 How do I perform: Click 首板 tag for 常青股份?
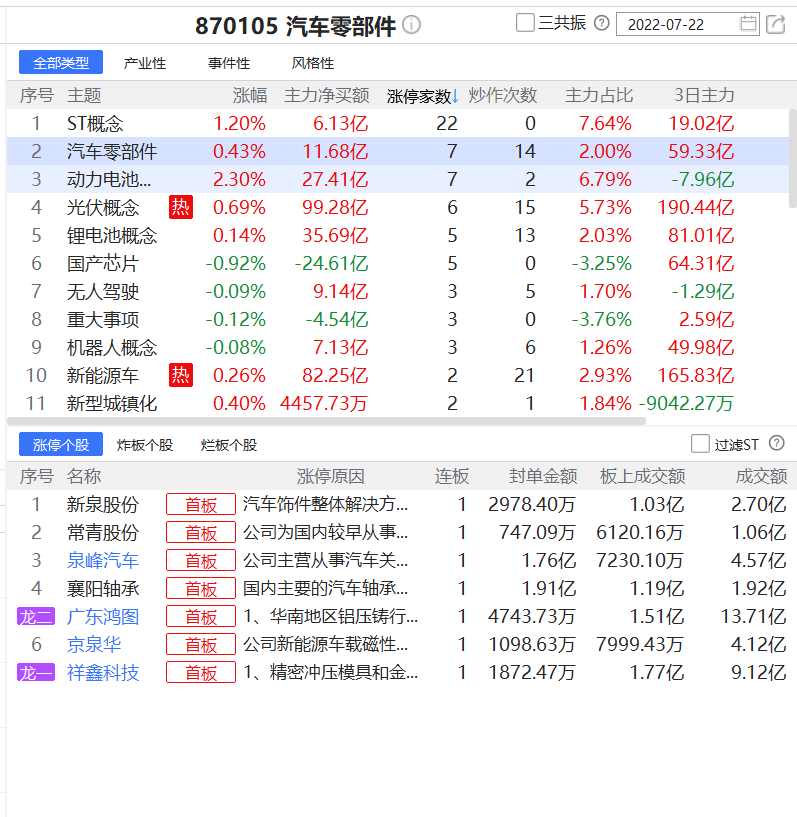(x=201, y=533)
